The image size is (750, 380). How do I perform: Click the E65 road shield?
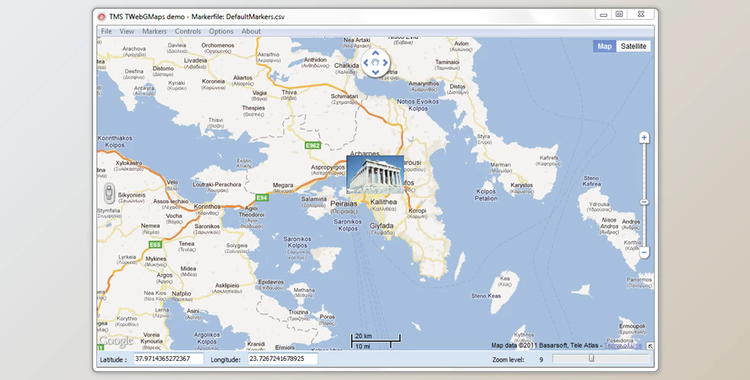(155, 245)
